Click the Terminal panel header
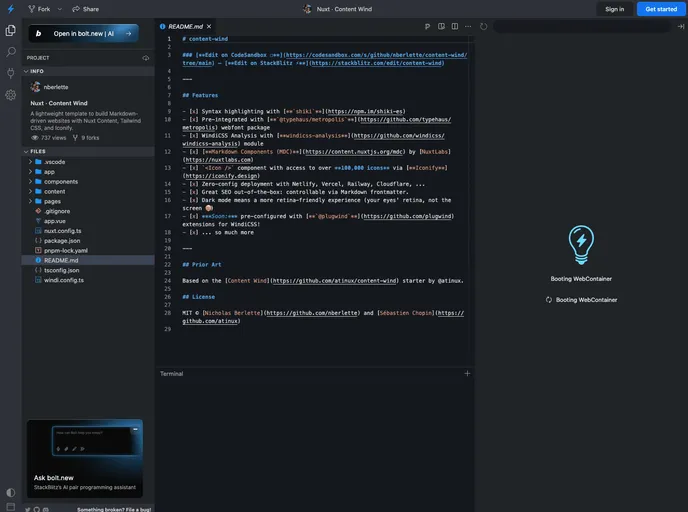 (172, 374)
